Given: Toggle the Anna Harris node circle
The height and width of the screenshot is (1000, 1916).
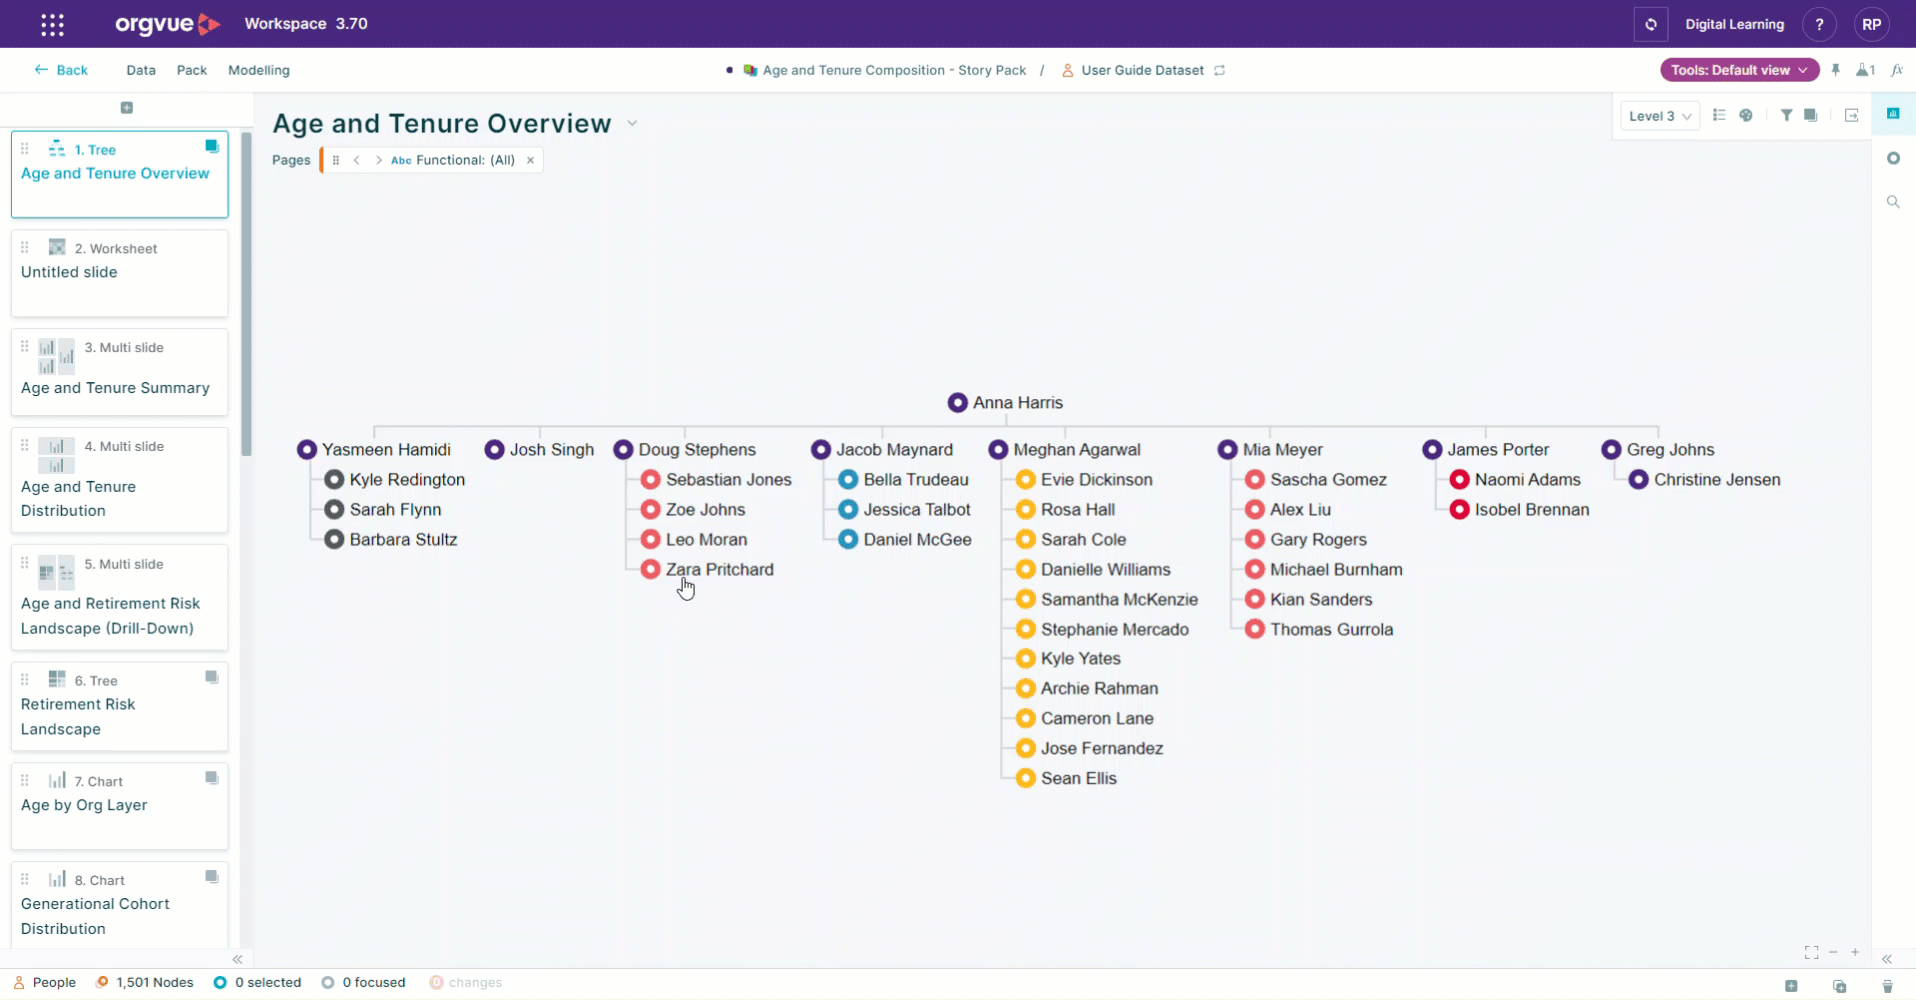Looking at the screenshot, I should [957, 402].
